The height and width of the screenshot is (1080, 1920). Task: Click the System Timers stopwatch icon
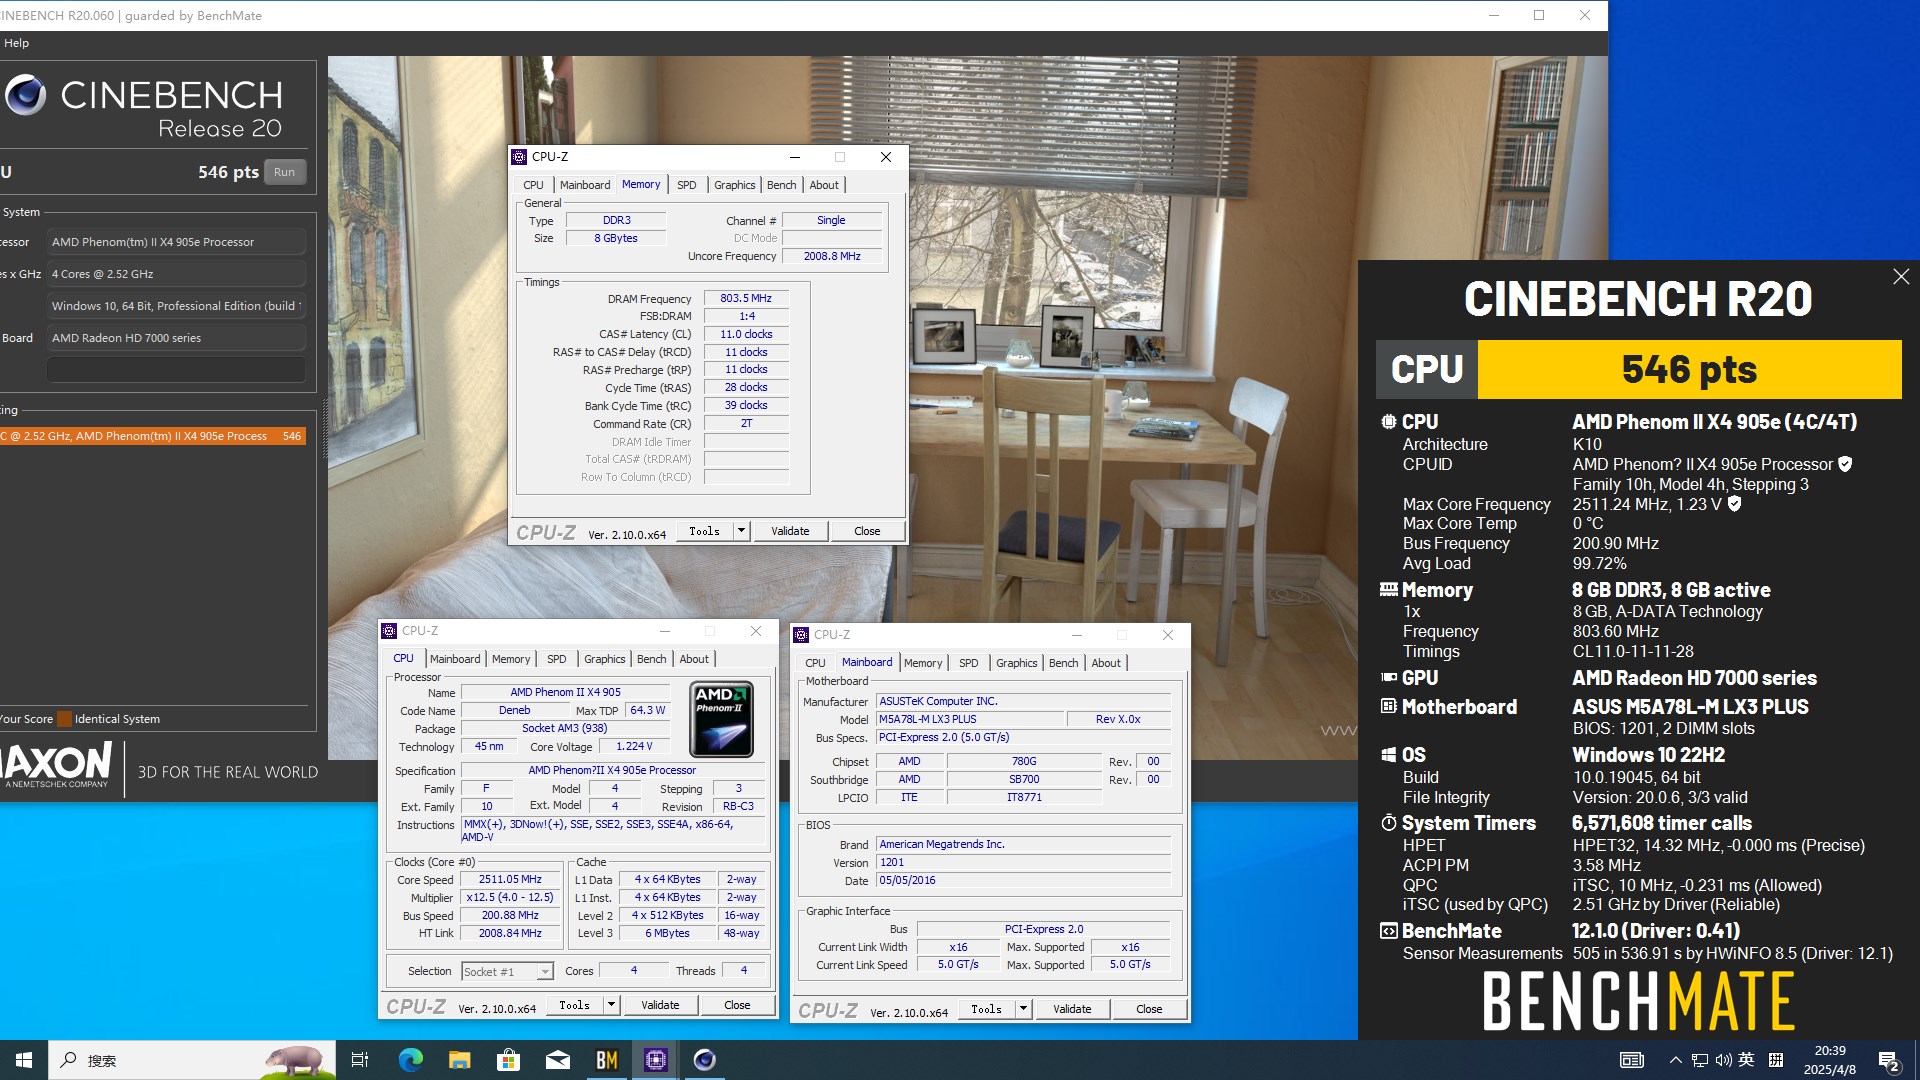pos(1388,823)
